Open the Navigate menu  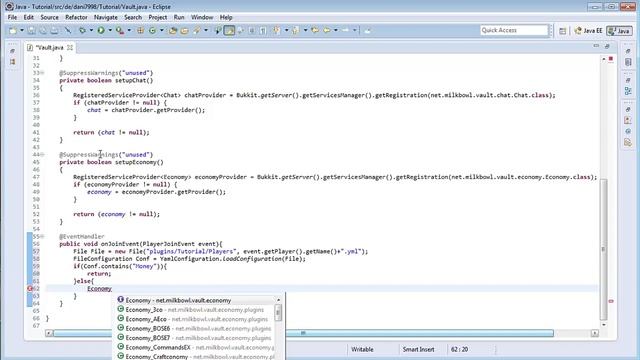click(106, 18)
